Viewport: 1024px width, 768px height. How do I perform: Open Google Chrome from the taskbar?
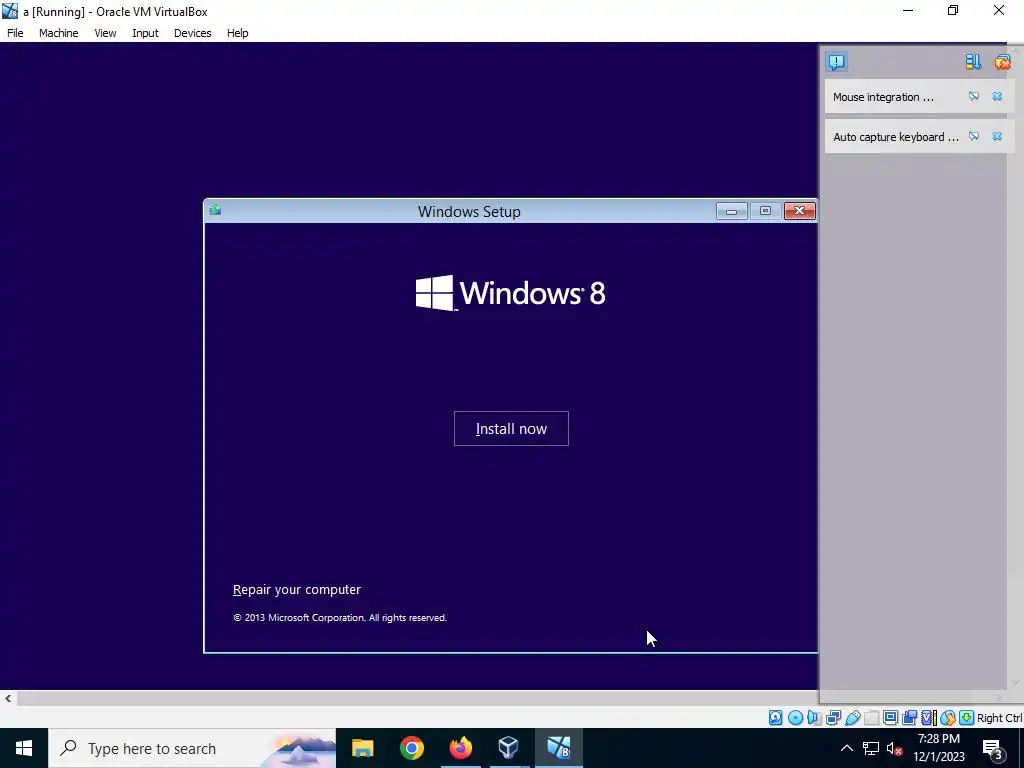click(x=411, y=748)
